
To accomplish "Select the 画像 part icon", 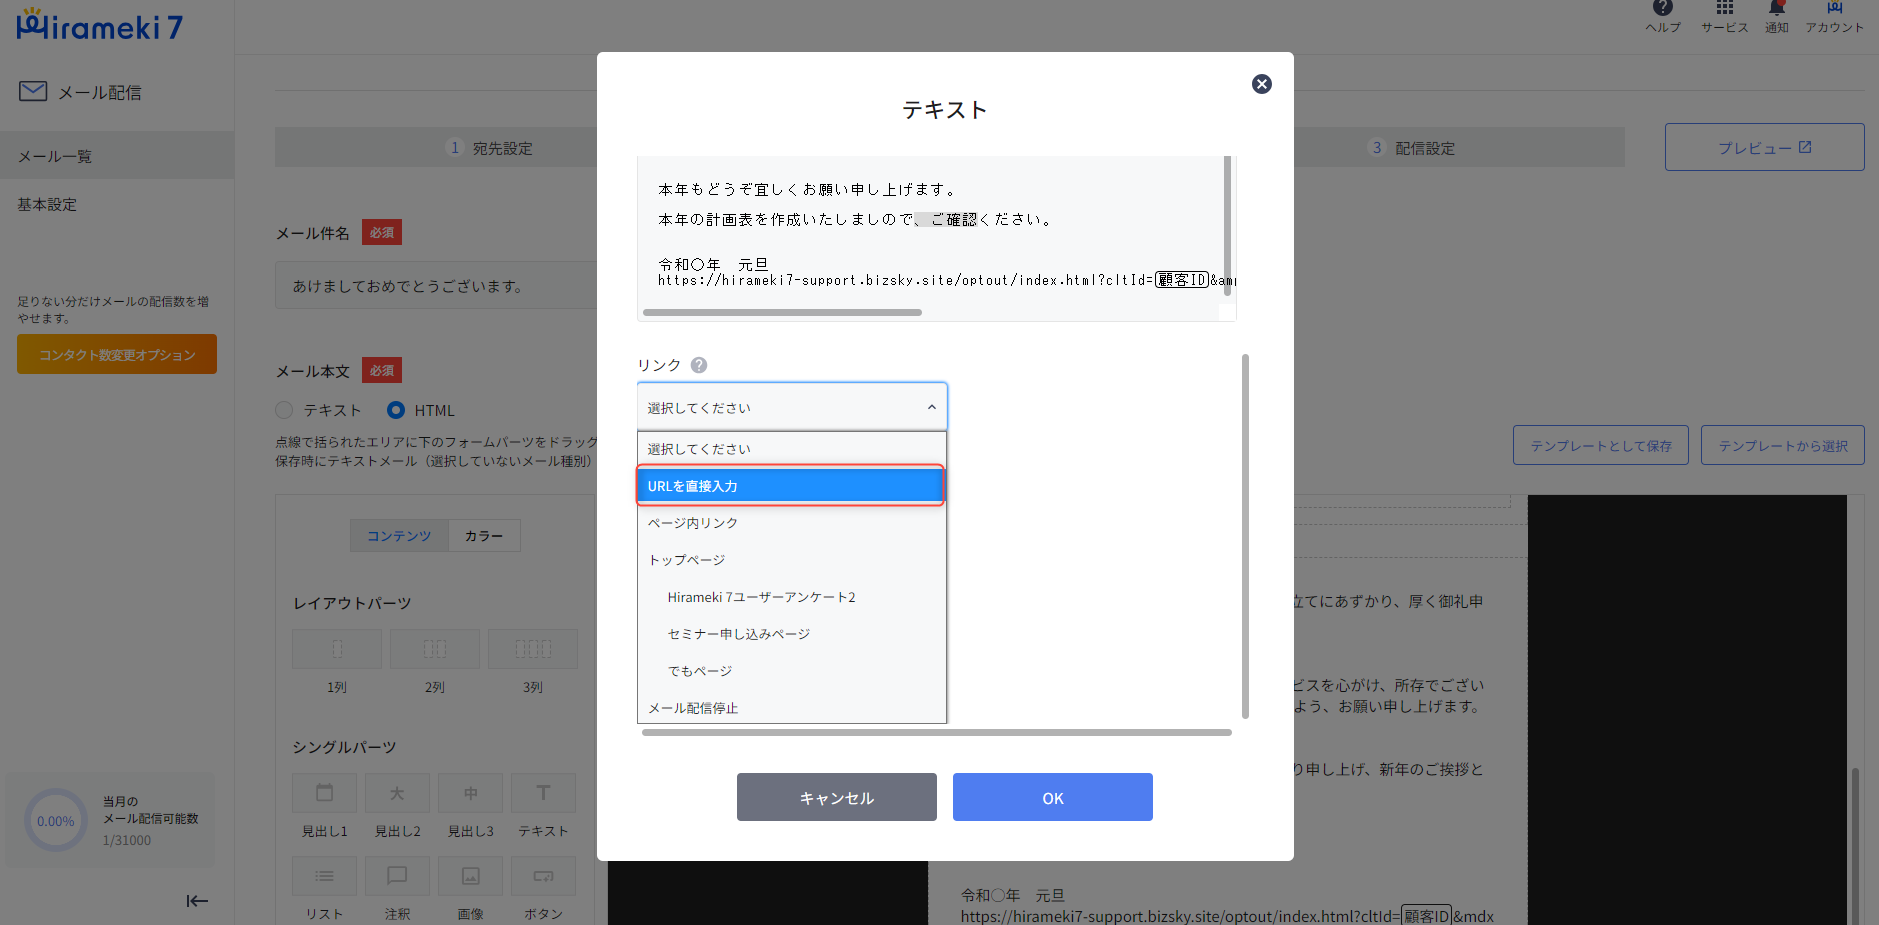I will (470, 876).
